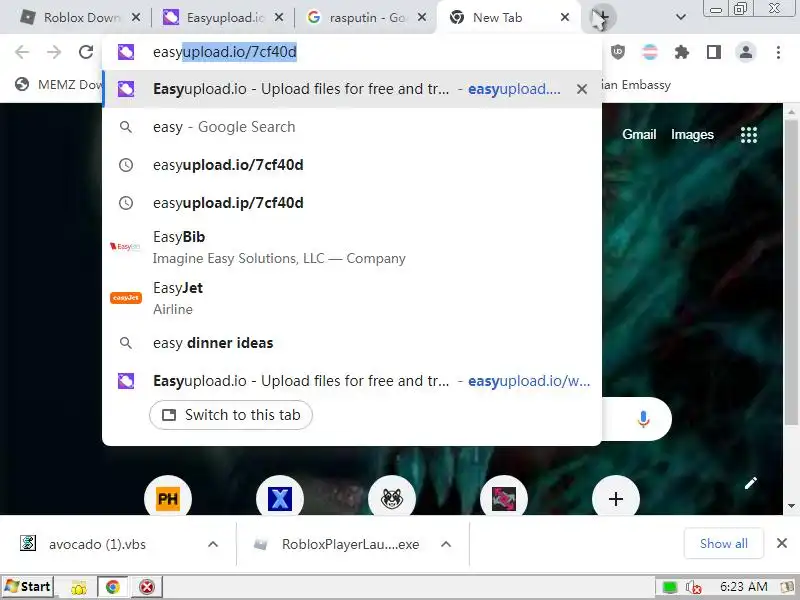Go forward to next page
The width and height of the screenshot is (800, 600).
tap(54, 52)
